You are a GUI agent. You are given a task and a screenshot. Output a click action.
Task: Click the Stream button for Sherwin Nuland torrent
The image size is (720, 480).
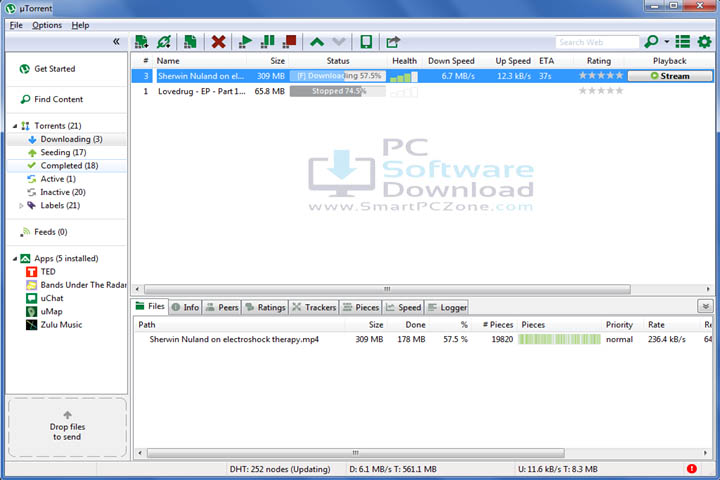(x=670, y=76)
